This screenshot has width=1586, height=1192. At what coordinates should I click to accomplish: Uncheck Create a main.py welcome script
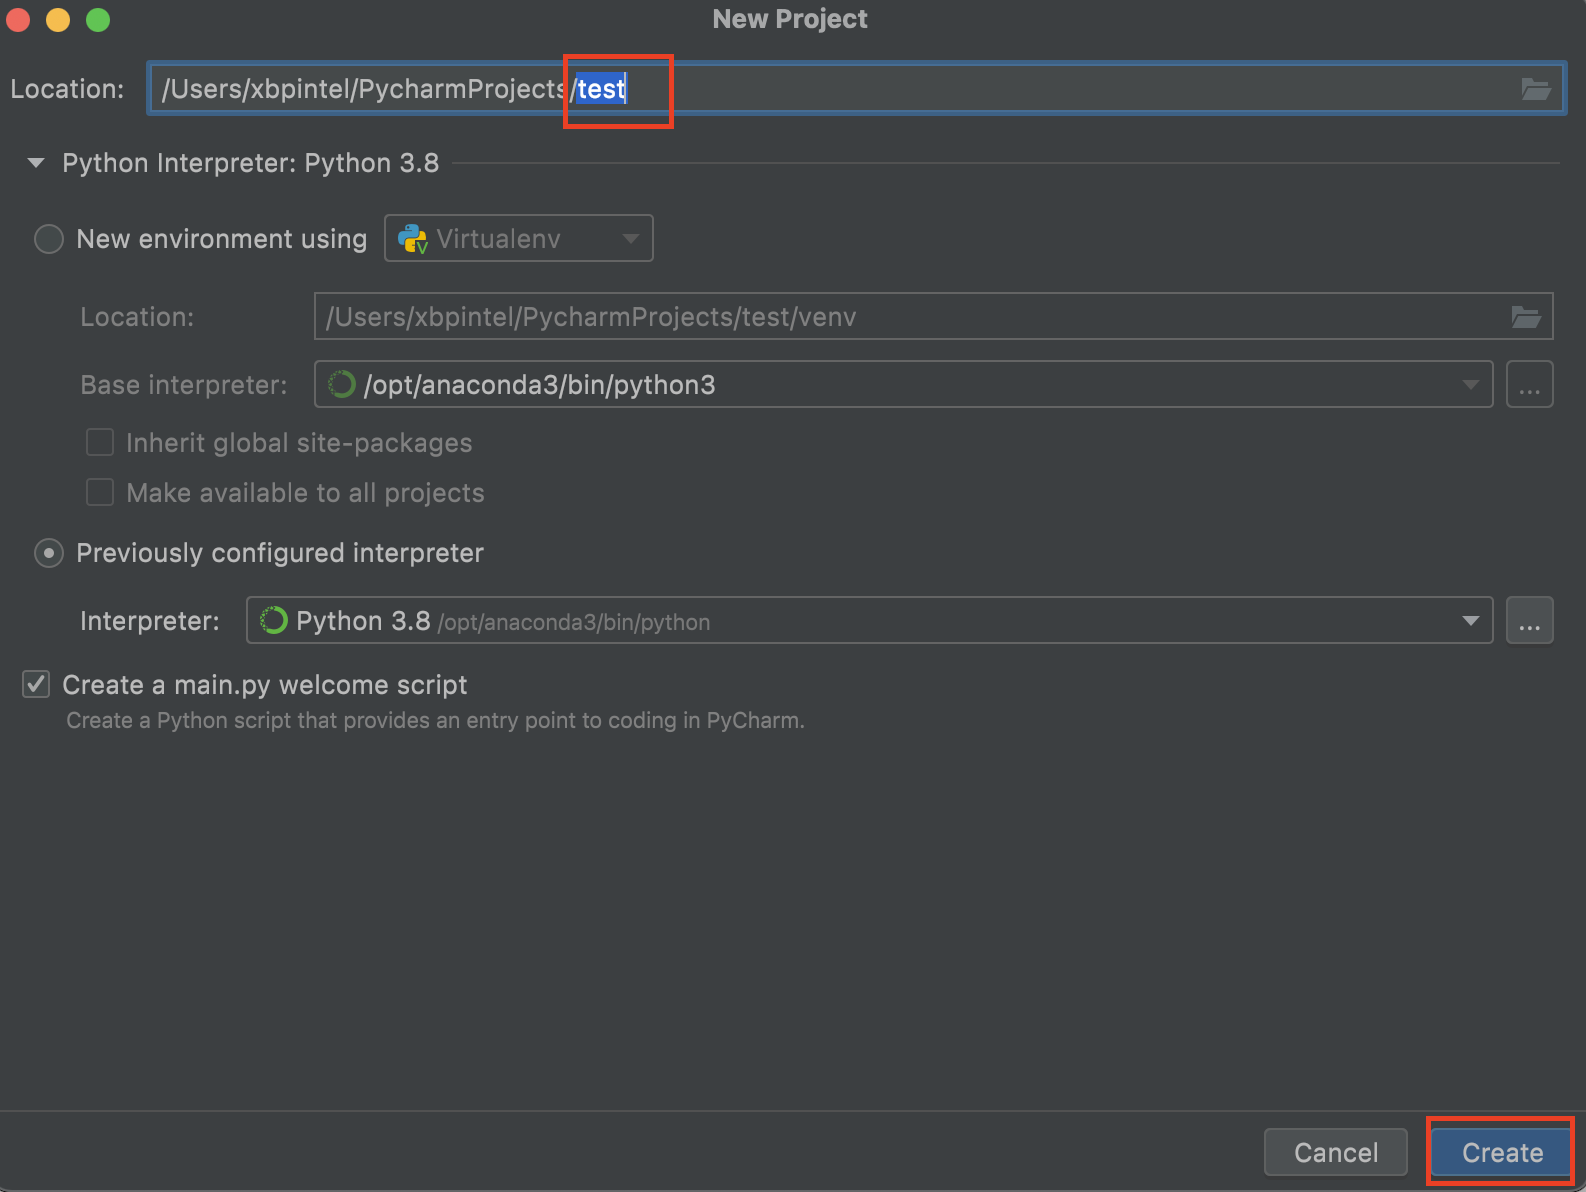point(36,684)
